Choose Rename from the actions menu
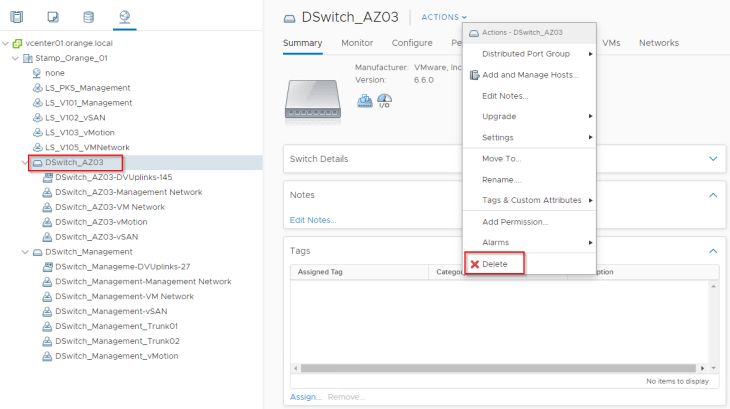Screen dimensions: 730x409 coord(501,180)
